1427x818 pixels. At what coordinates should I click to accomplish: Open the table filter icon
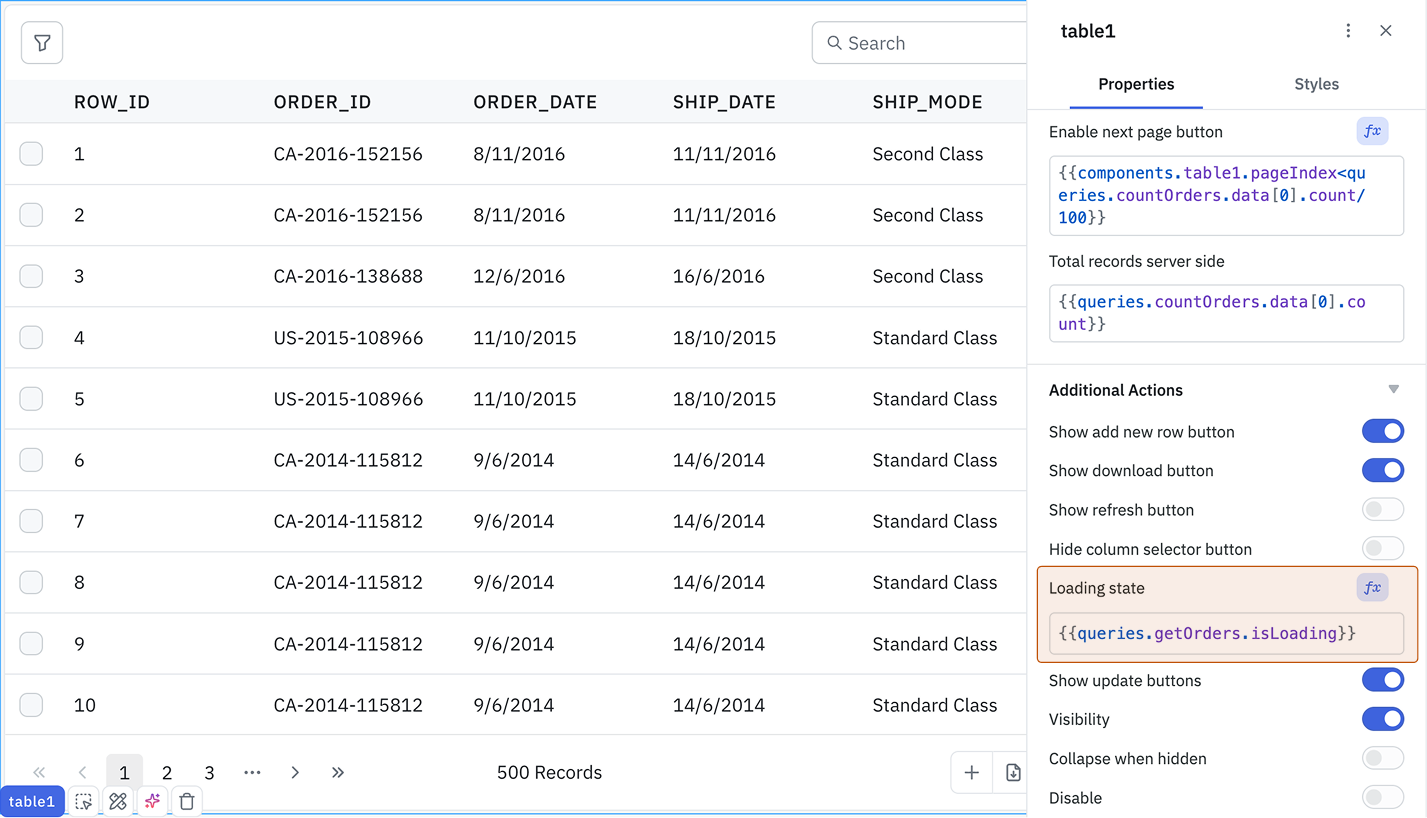click(42, 43)
